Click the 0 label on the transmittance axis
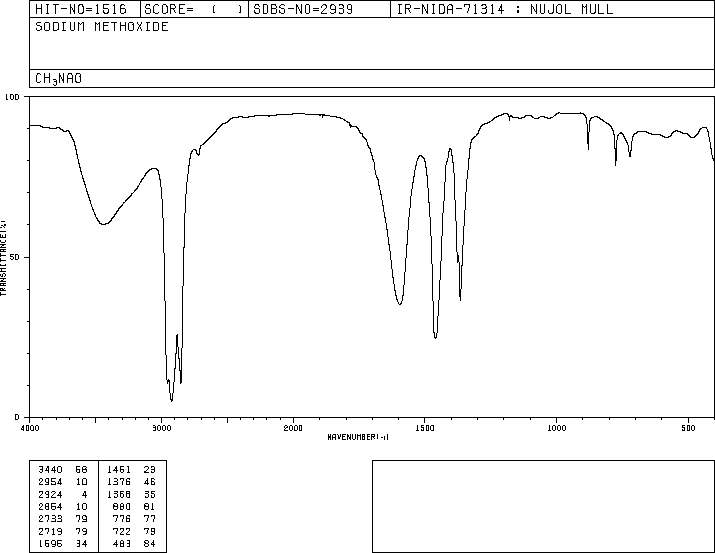715x553 pixels. click(x=17, y=417)
